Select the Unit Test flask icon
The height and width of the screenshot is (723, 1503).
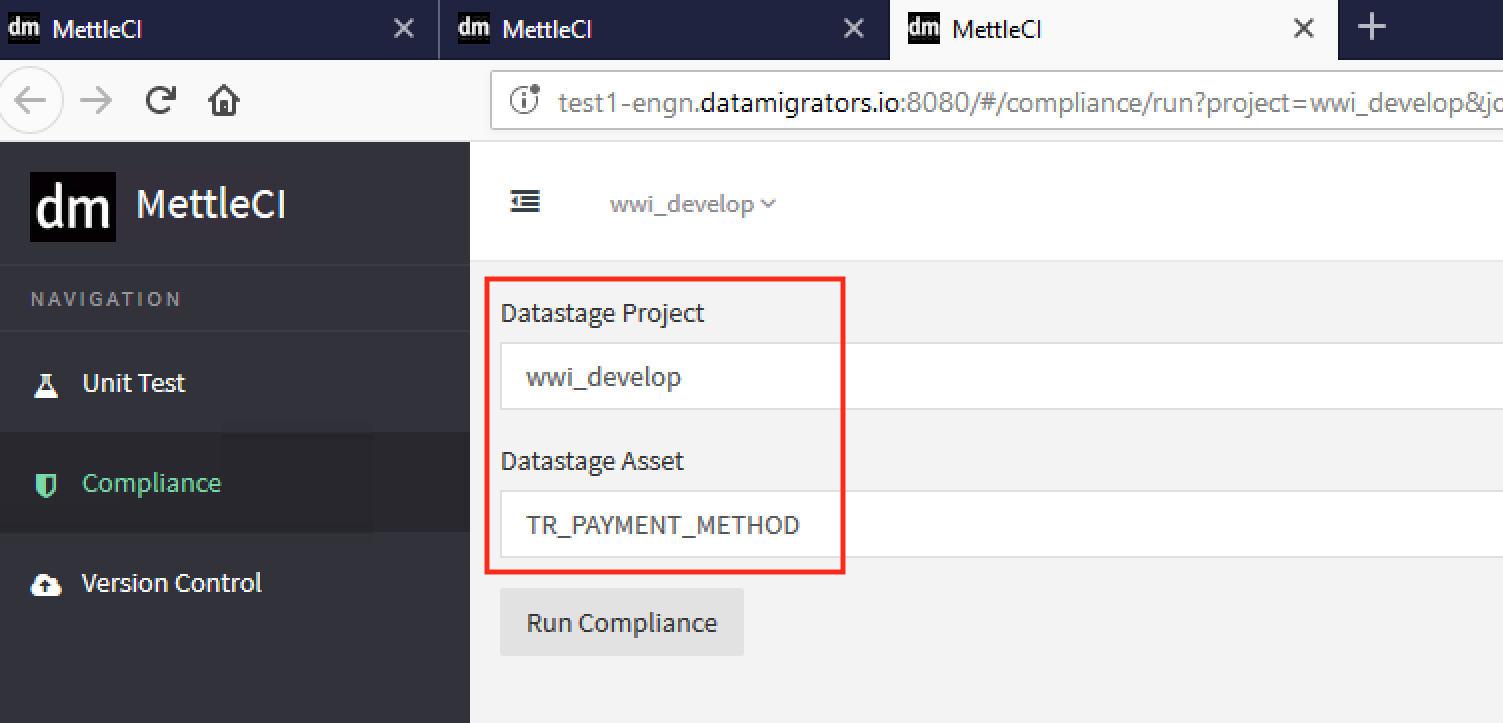click(45, 383)
